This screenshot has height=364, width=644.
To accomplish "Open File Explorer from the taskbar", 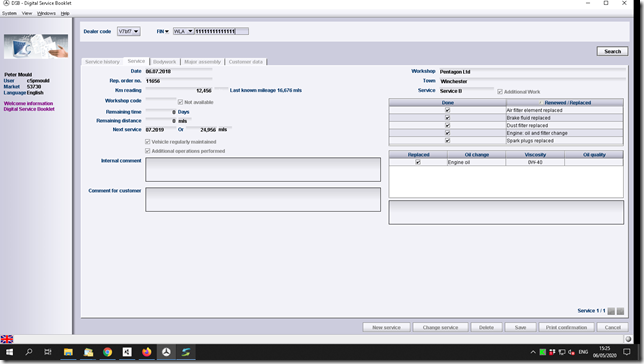I will [68, 352].
